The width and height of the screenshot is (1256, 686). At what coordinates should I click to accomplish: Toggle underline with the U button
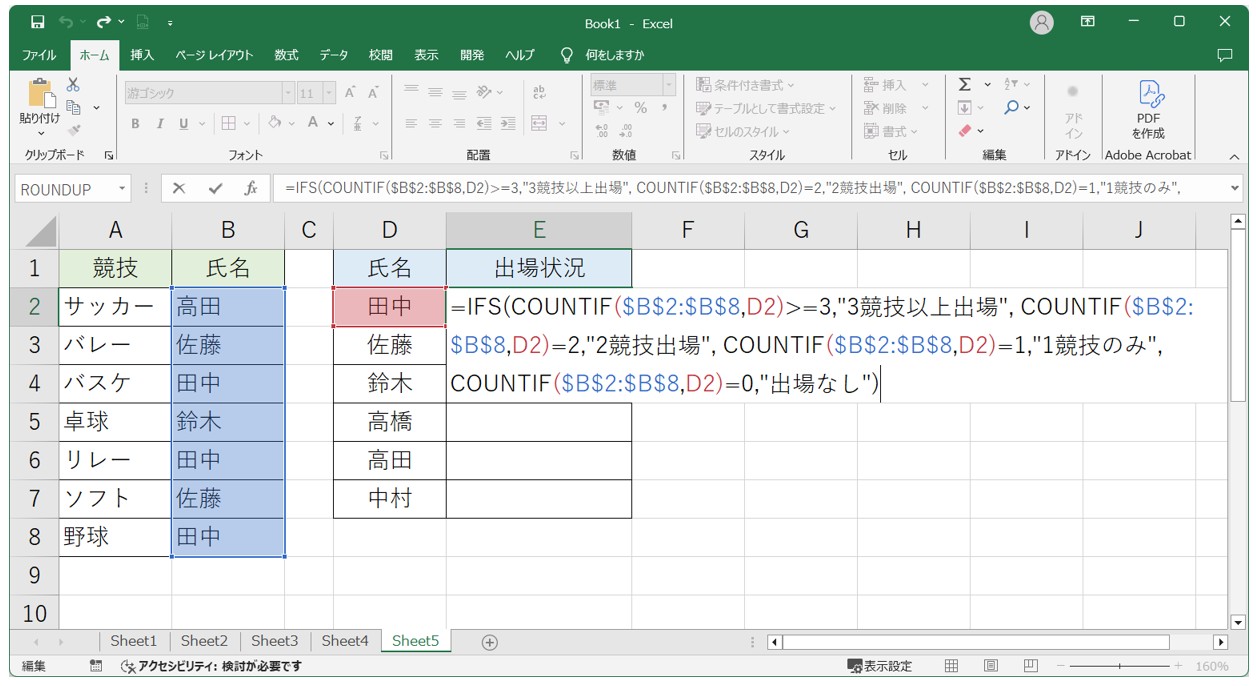coord(184,123)
